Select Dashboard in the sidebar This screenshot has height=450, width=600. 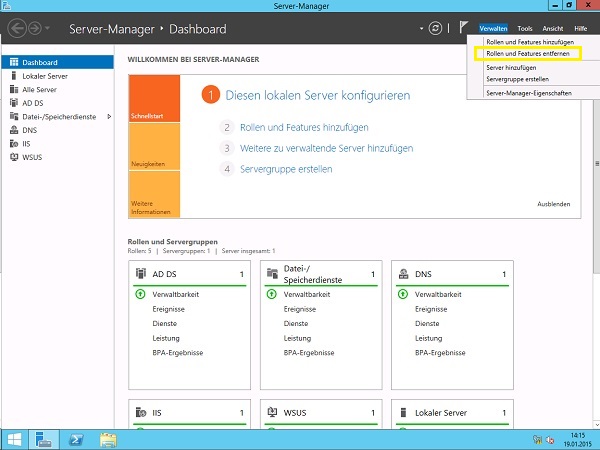[57, 62]
